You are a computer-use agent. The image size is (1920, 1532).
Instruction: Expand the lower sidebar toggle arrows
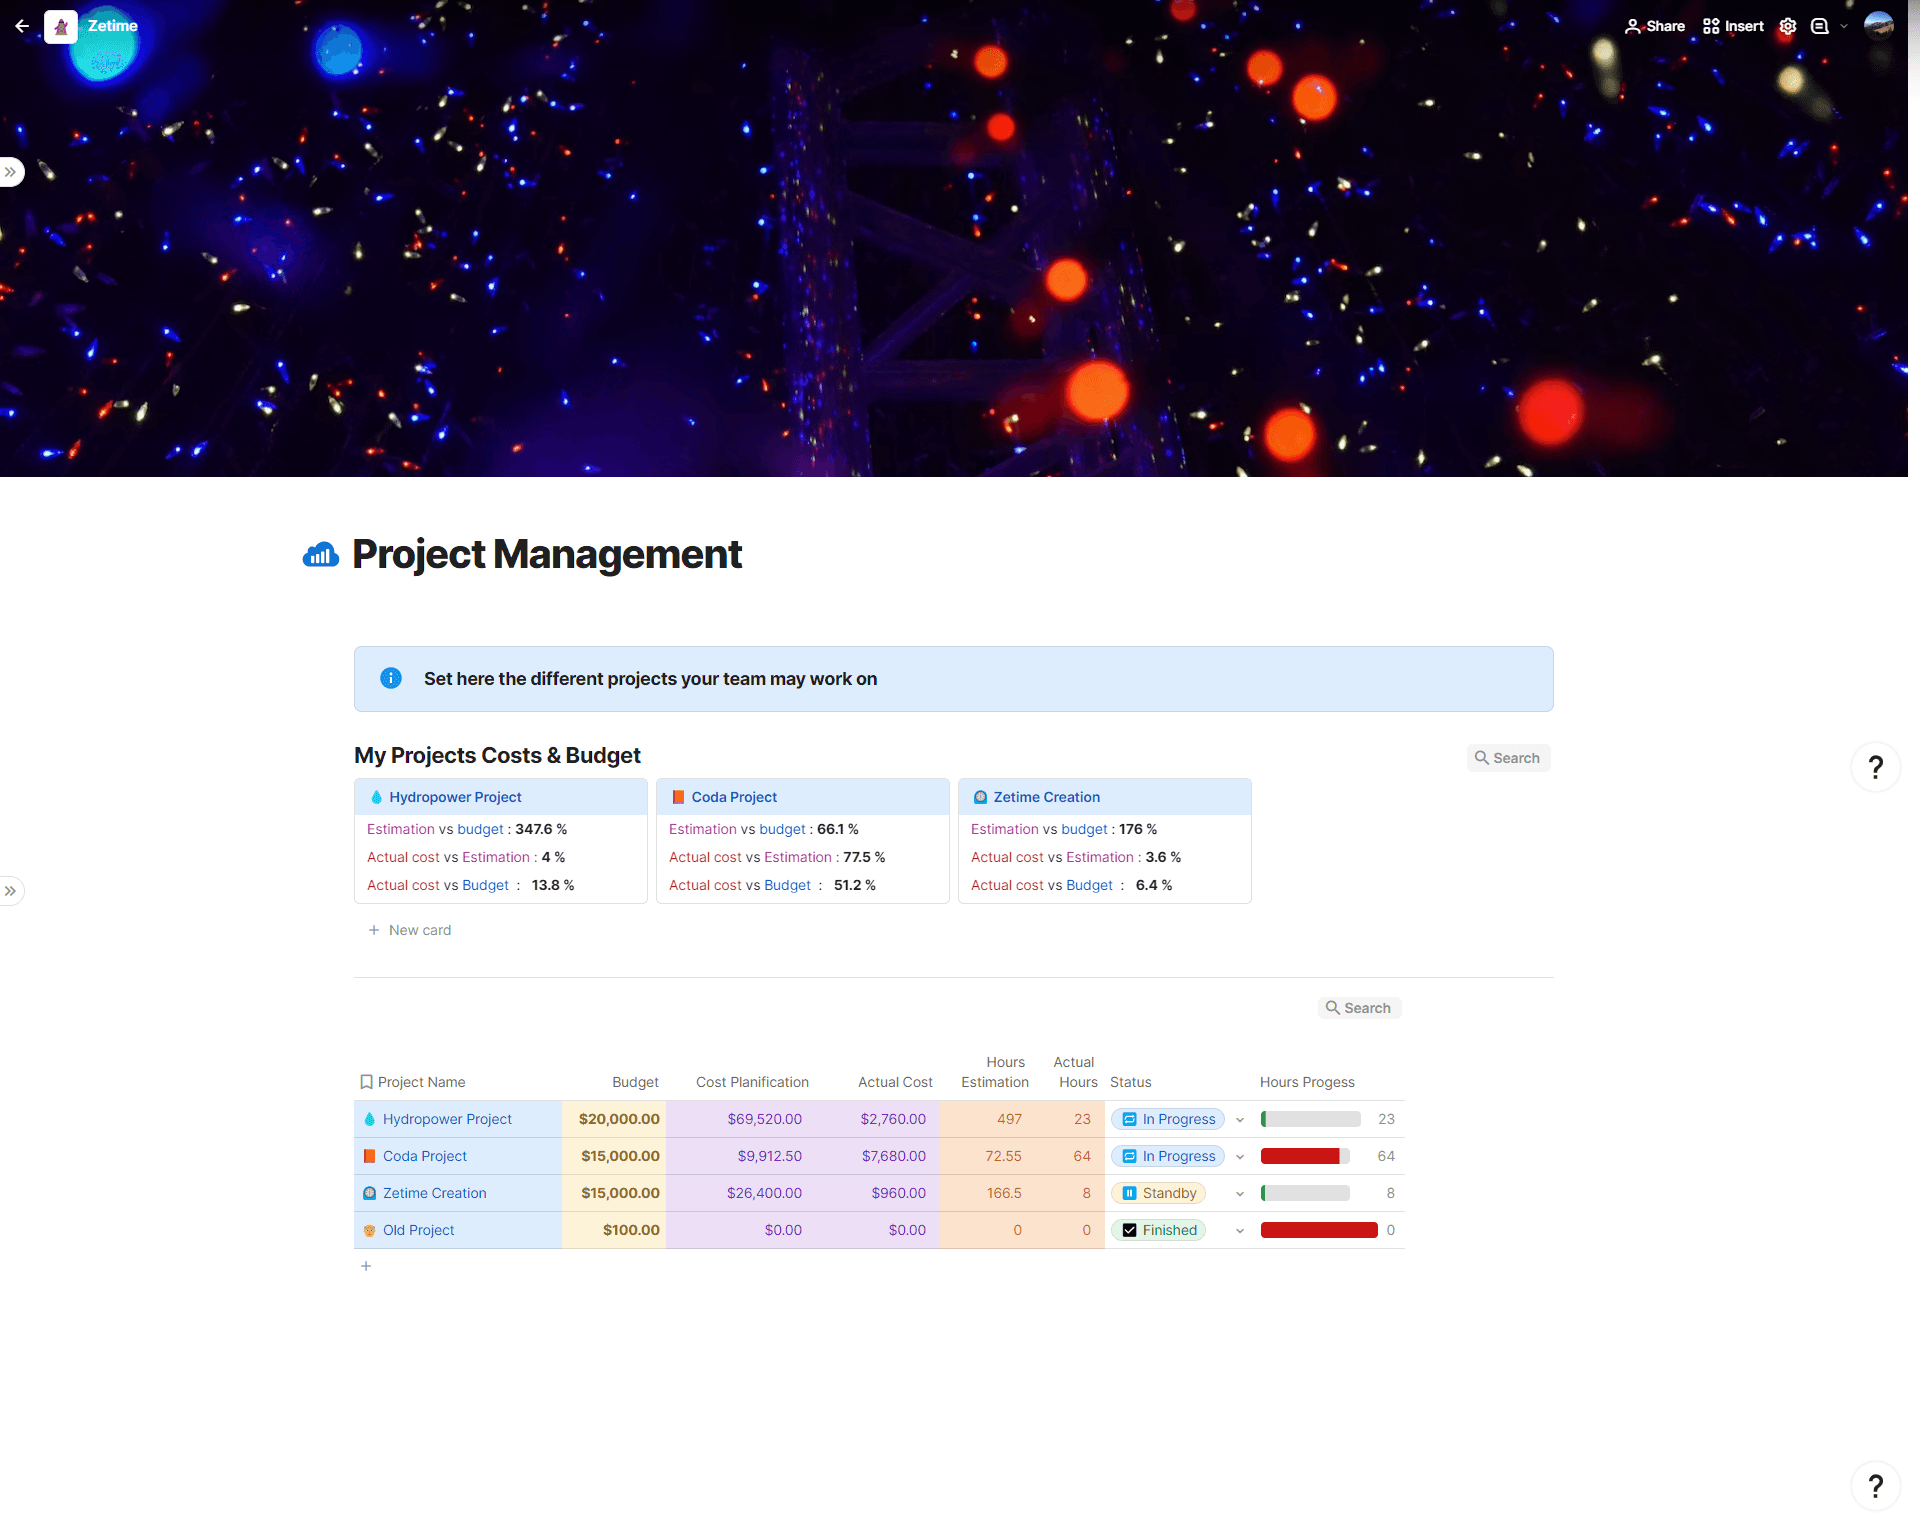coord(10,891)
